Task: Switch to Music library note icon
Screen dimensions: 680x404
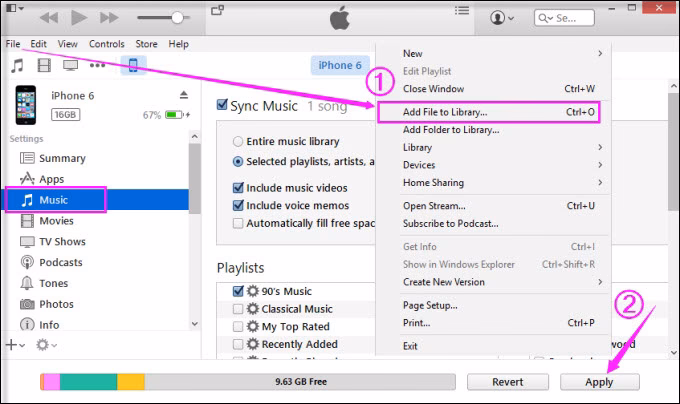Action: tap(17, 65)
